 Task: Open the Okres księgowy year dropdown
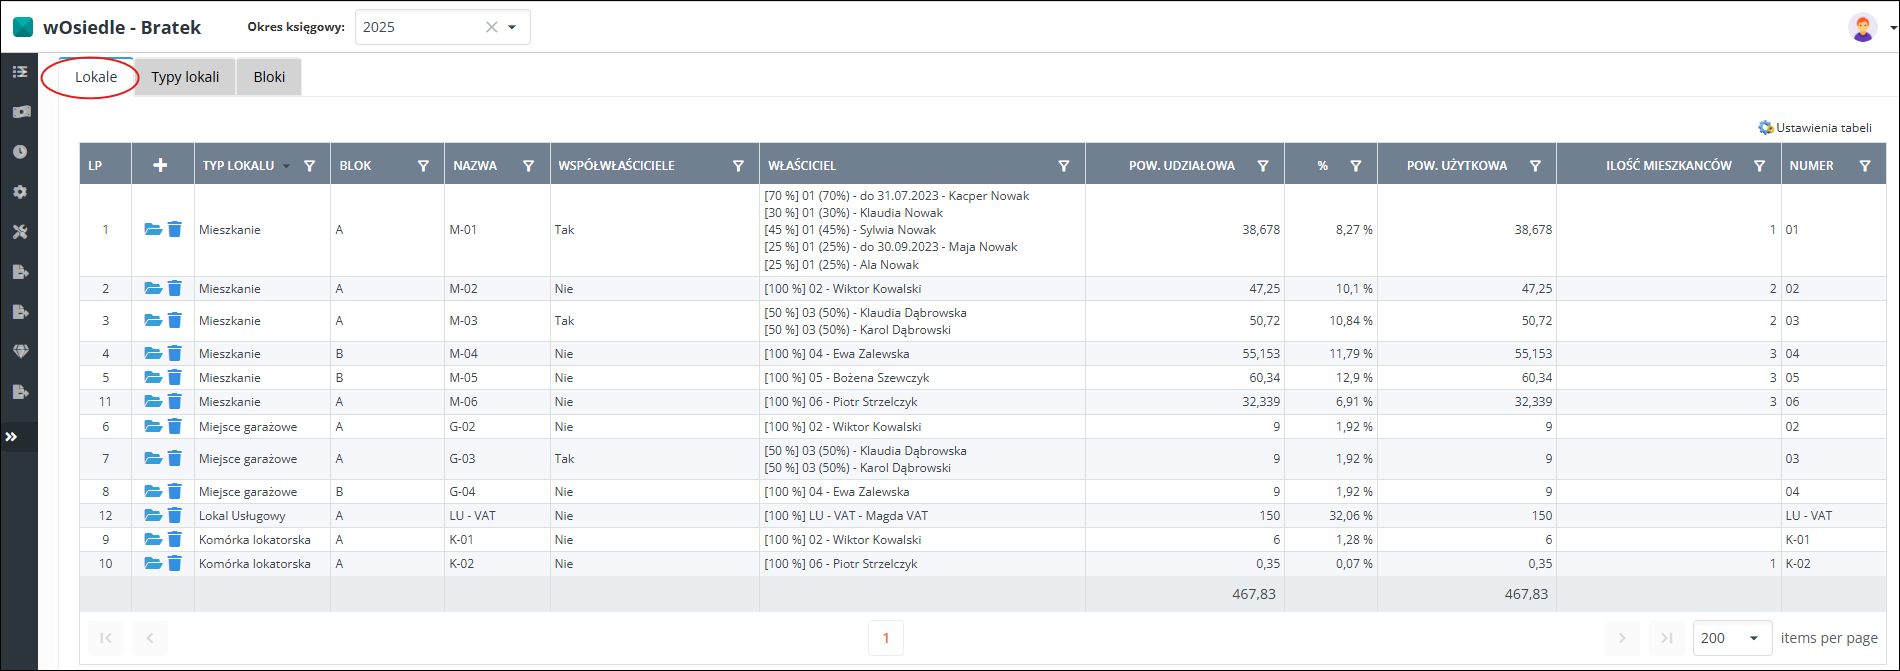pyautogui.click(x=513, y=28)
